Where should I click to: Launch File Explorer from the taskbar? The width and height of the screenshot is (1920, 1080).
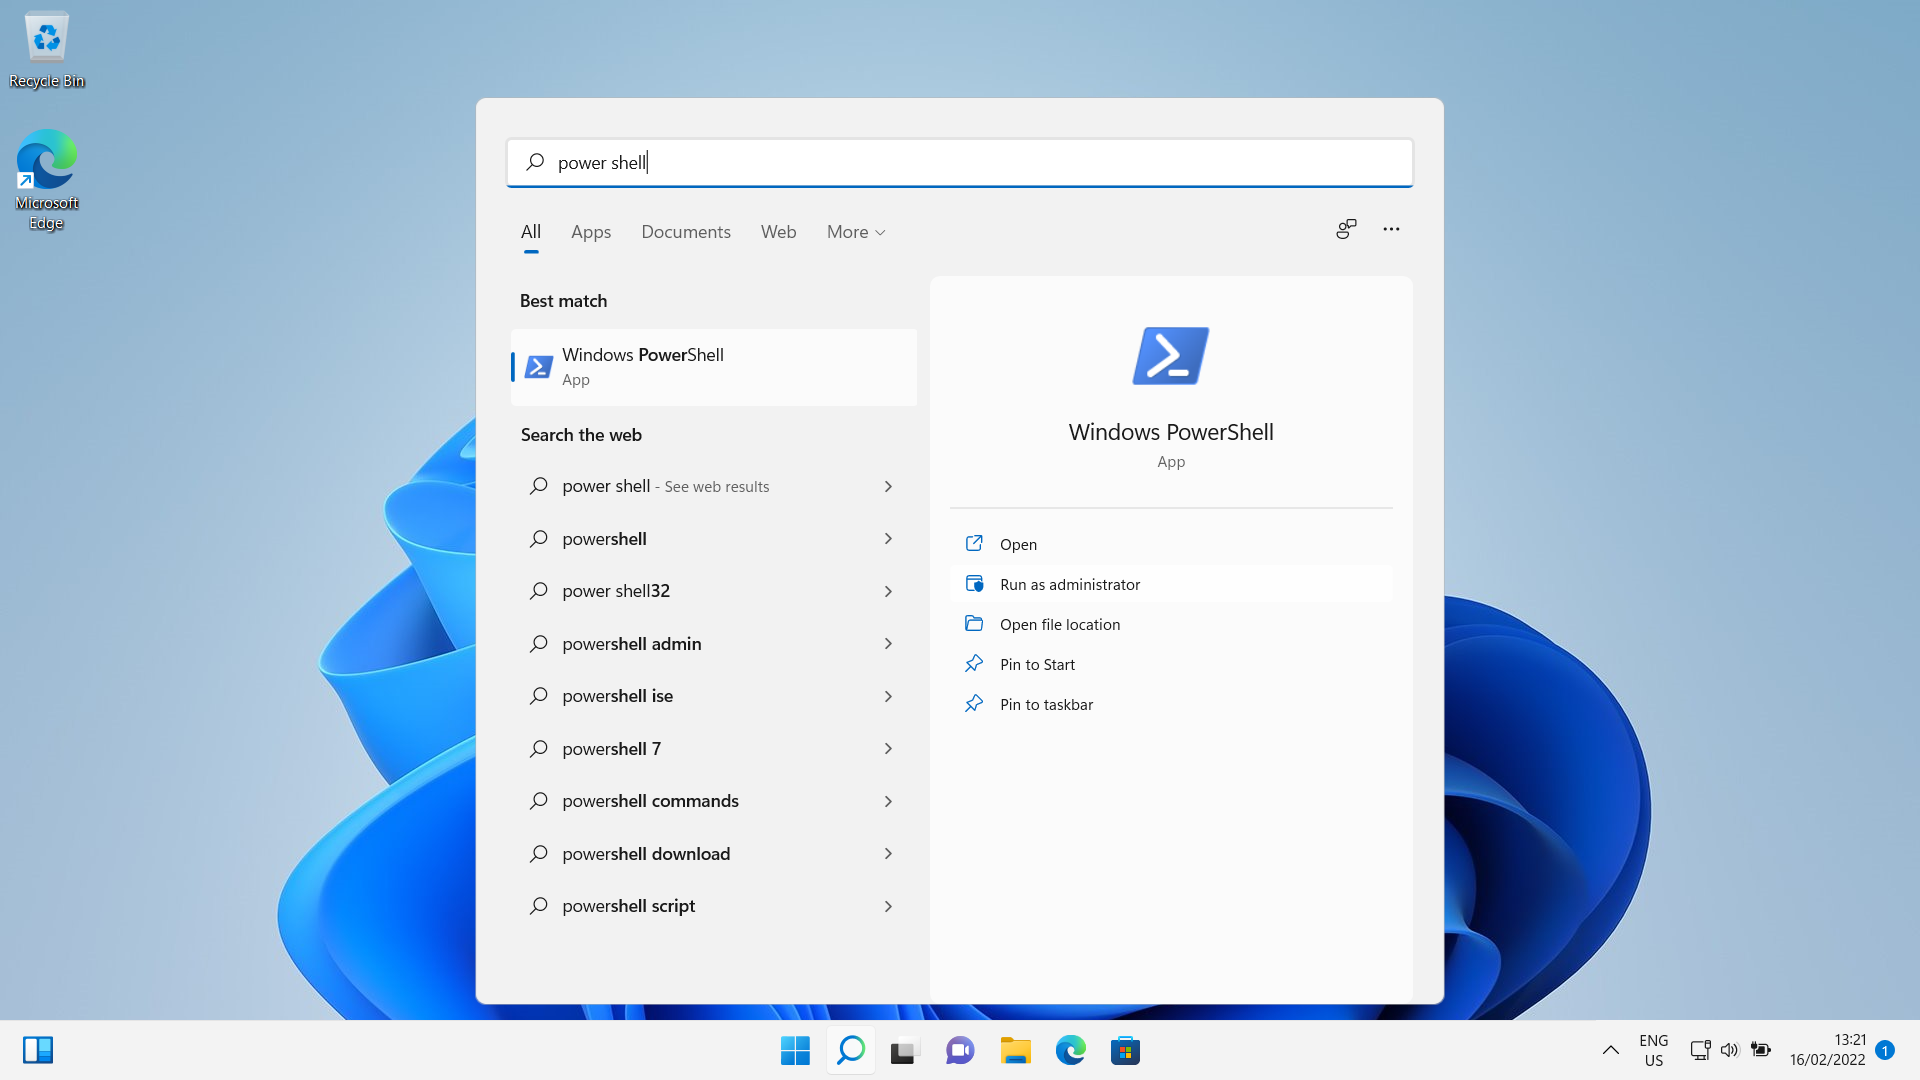click(1015, 1051)
